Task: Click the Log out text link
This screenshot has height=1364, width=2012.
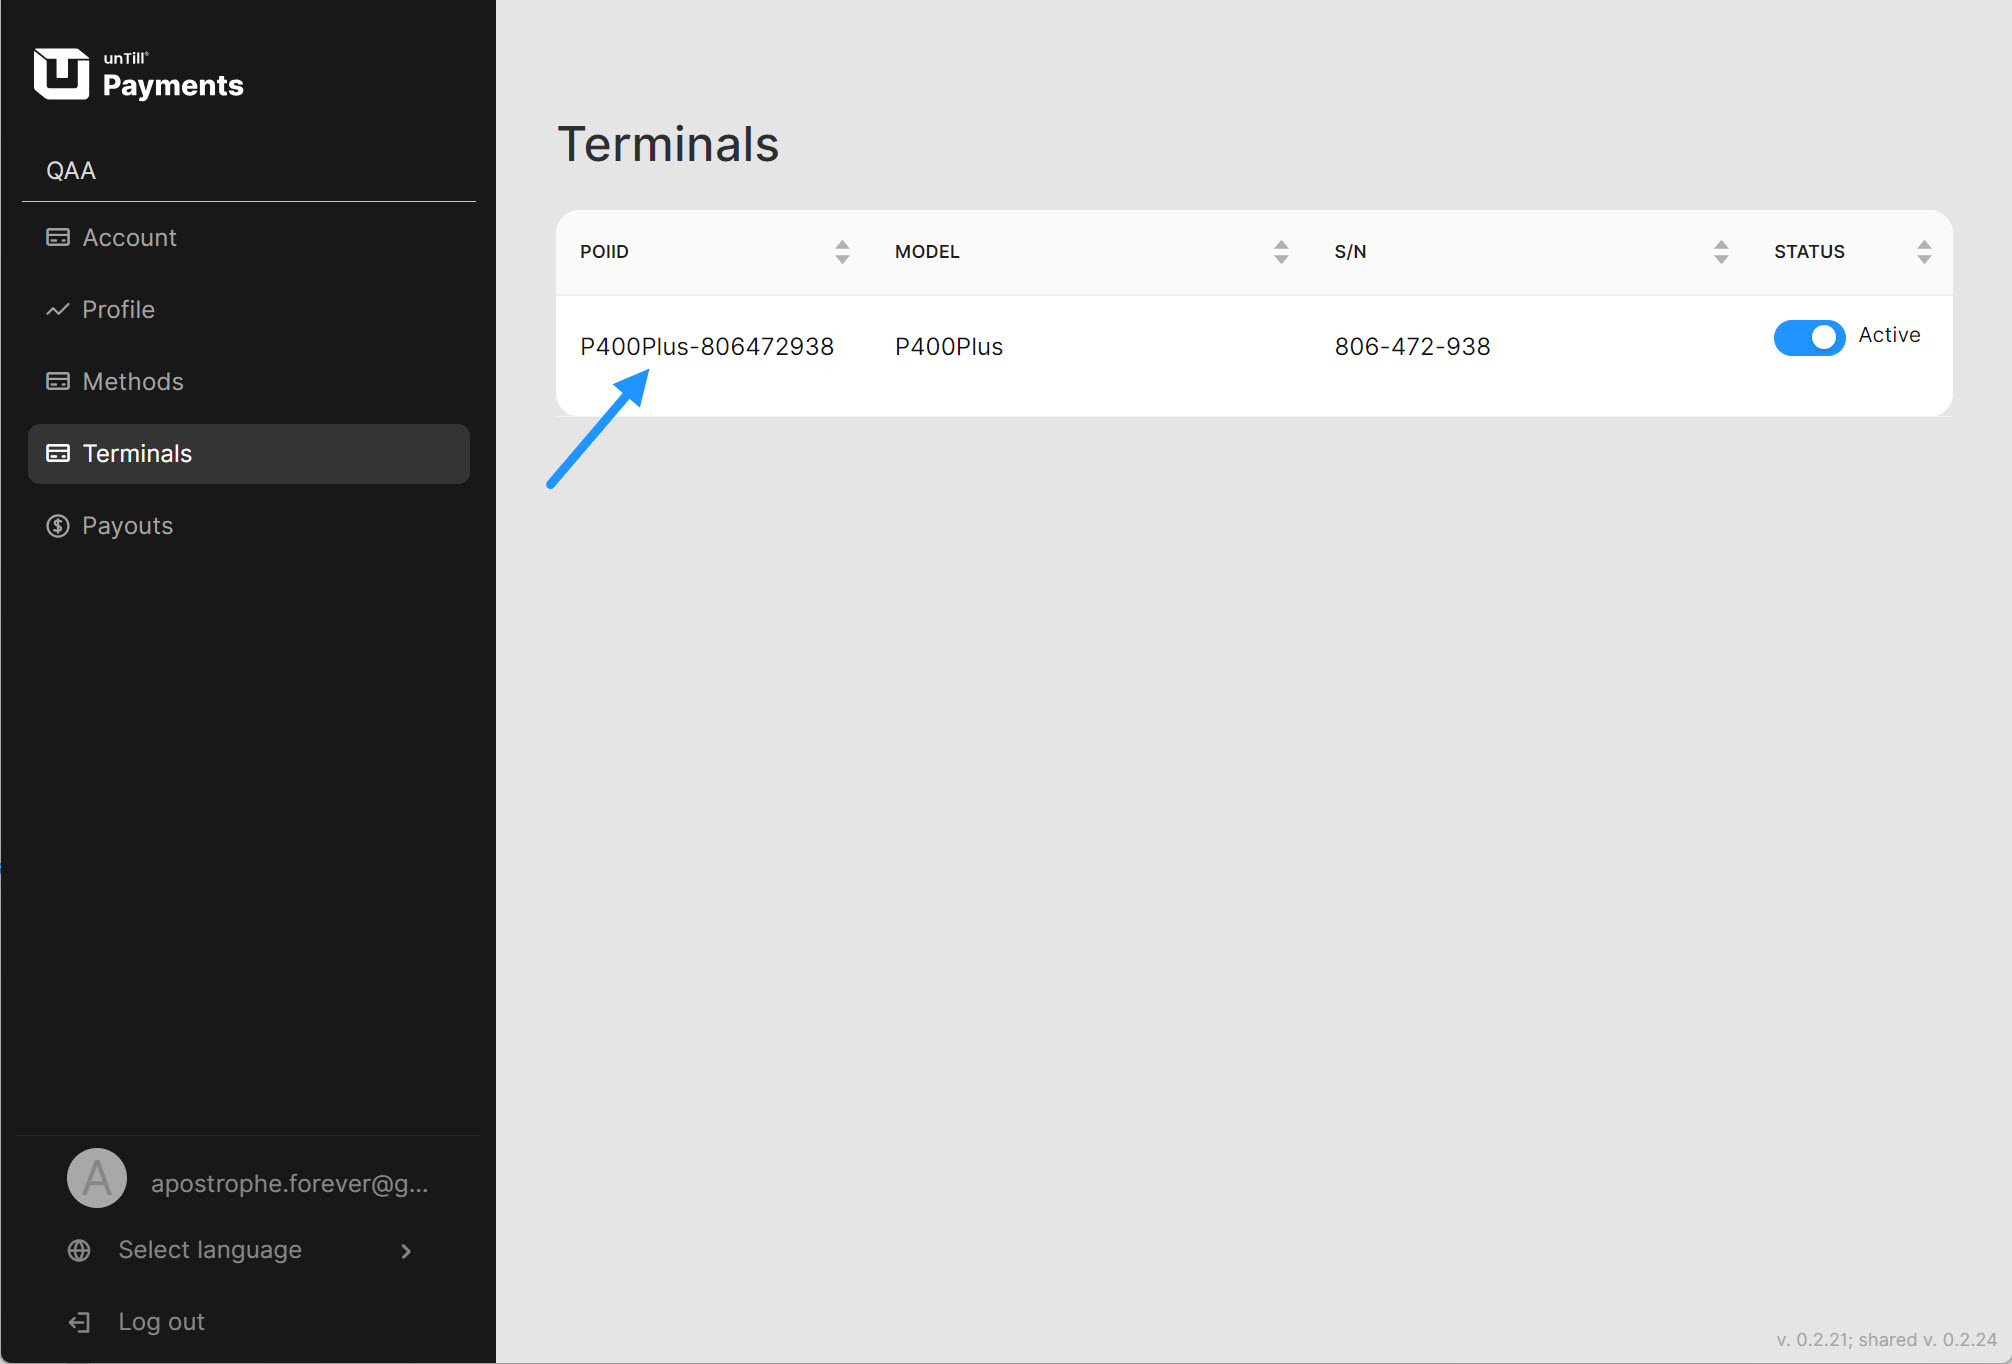Action: tap(161, 1322)
